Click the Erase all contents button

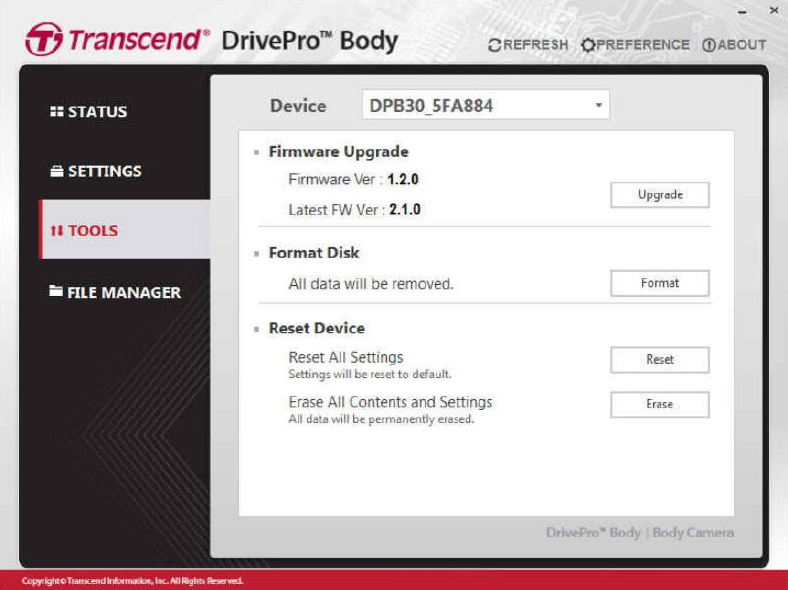(660, 404)
